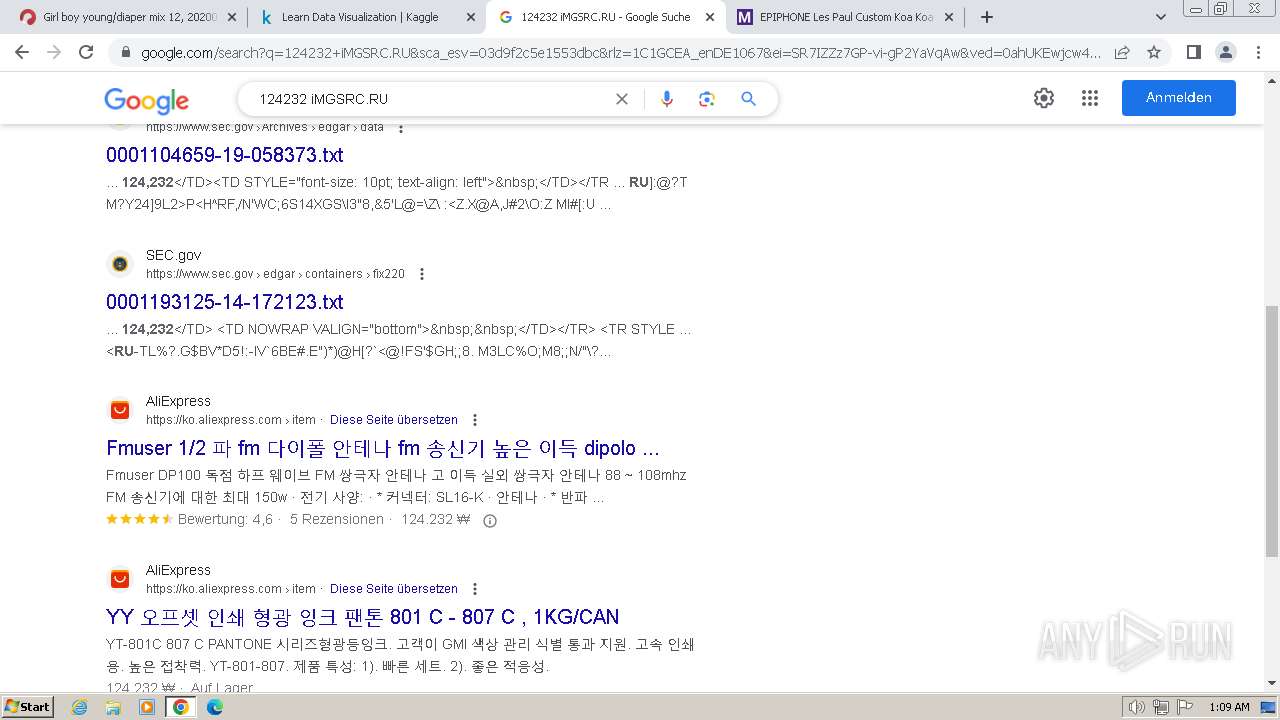Click the SEC.gov site name of fix220 result
The image size is (1280, 720).
point(173,255)
